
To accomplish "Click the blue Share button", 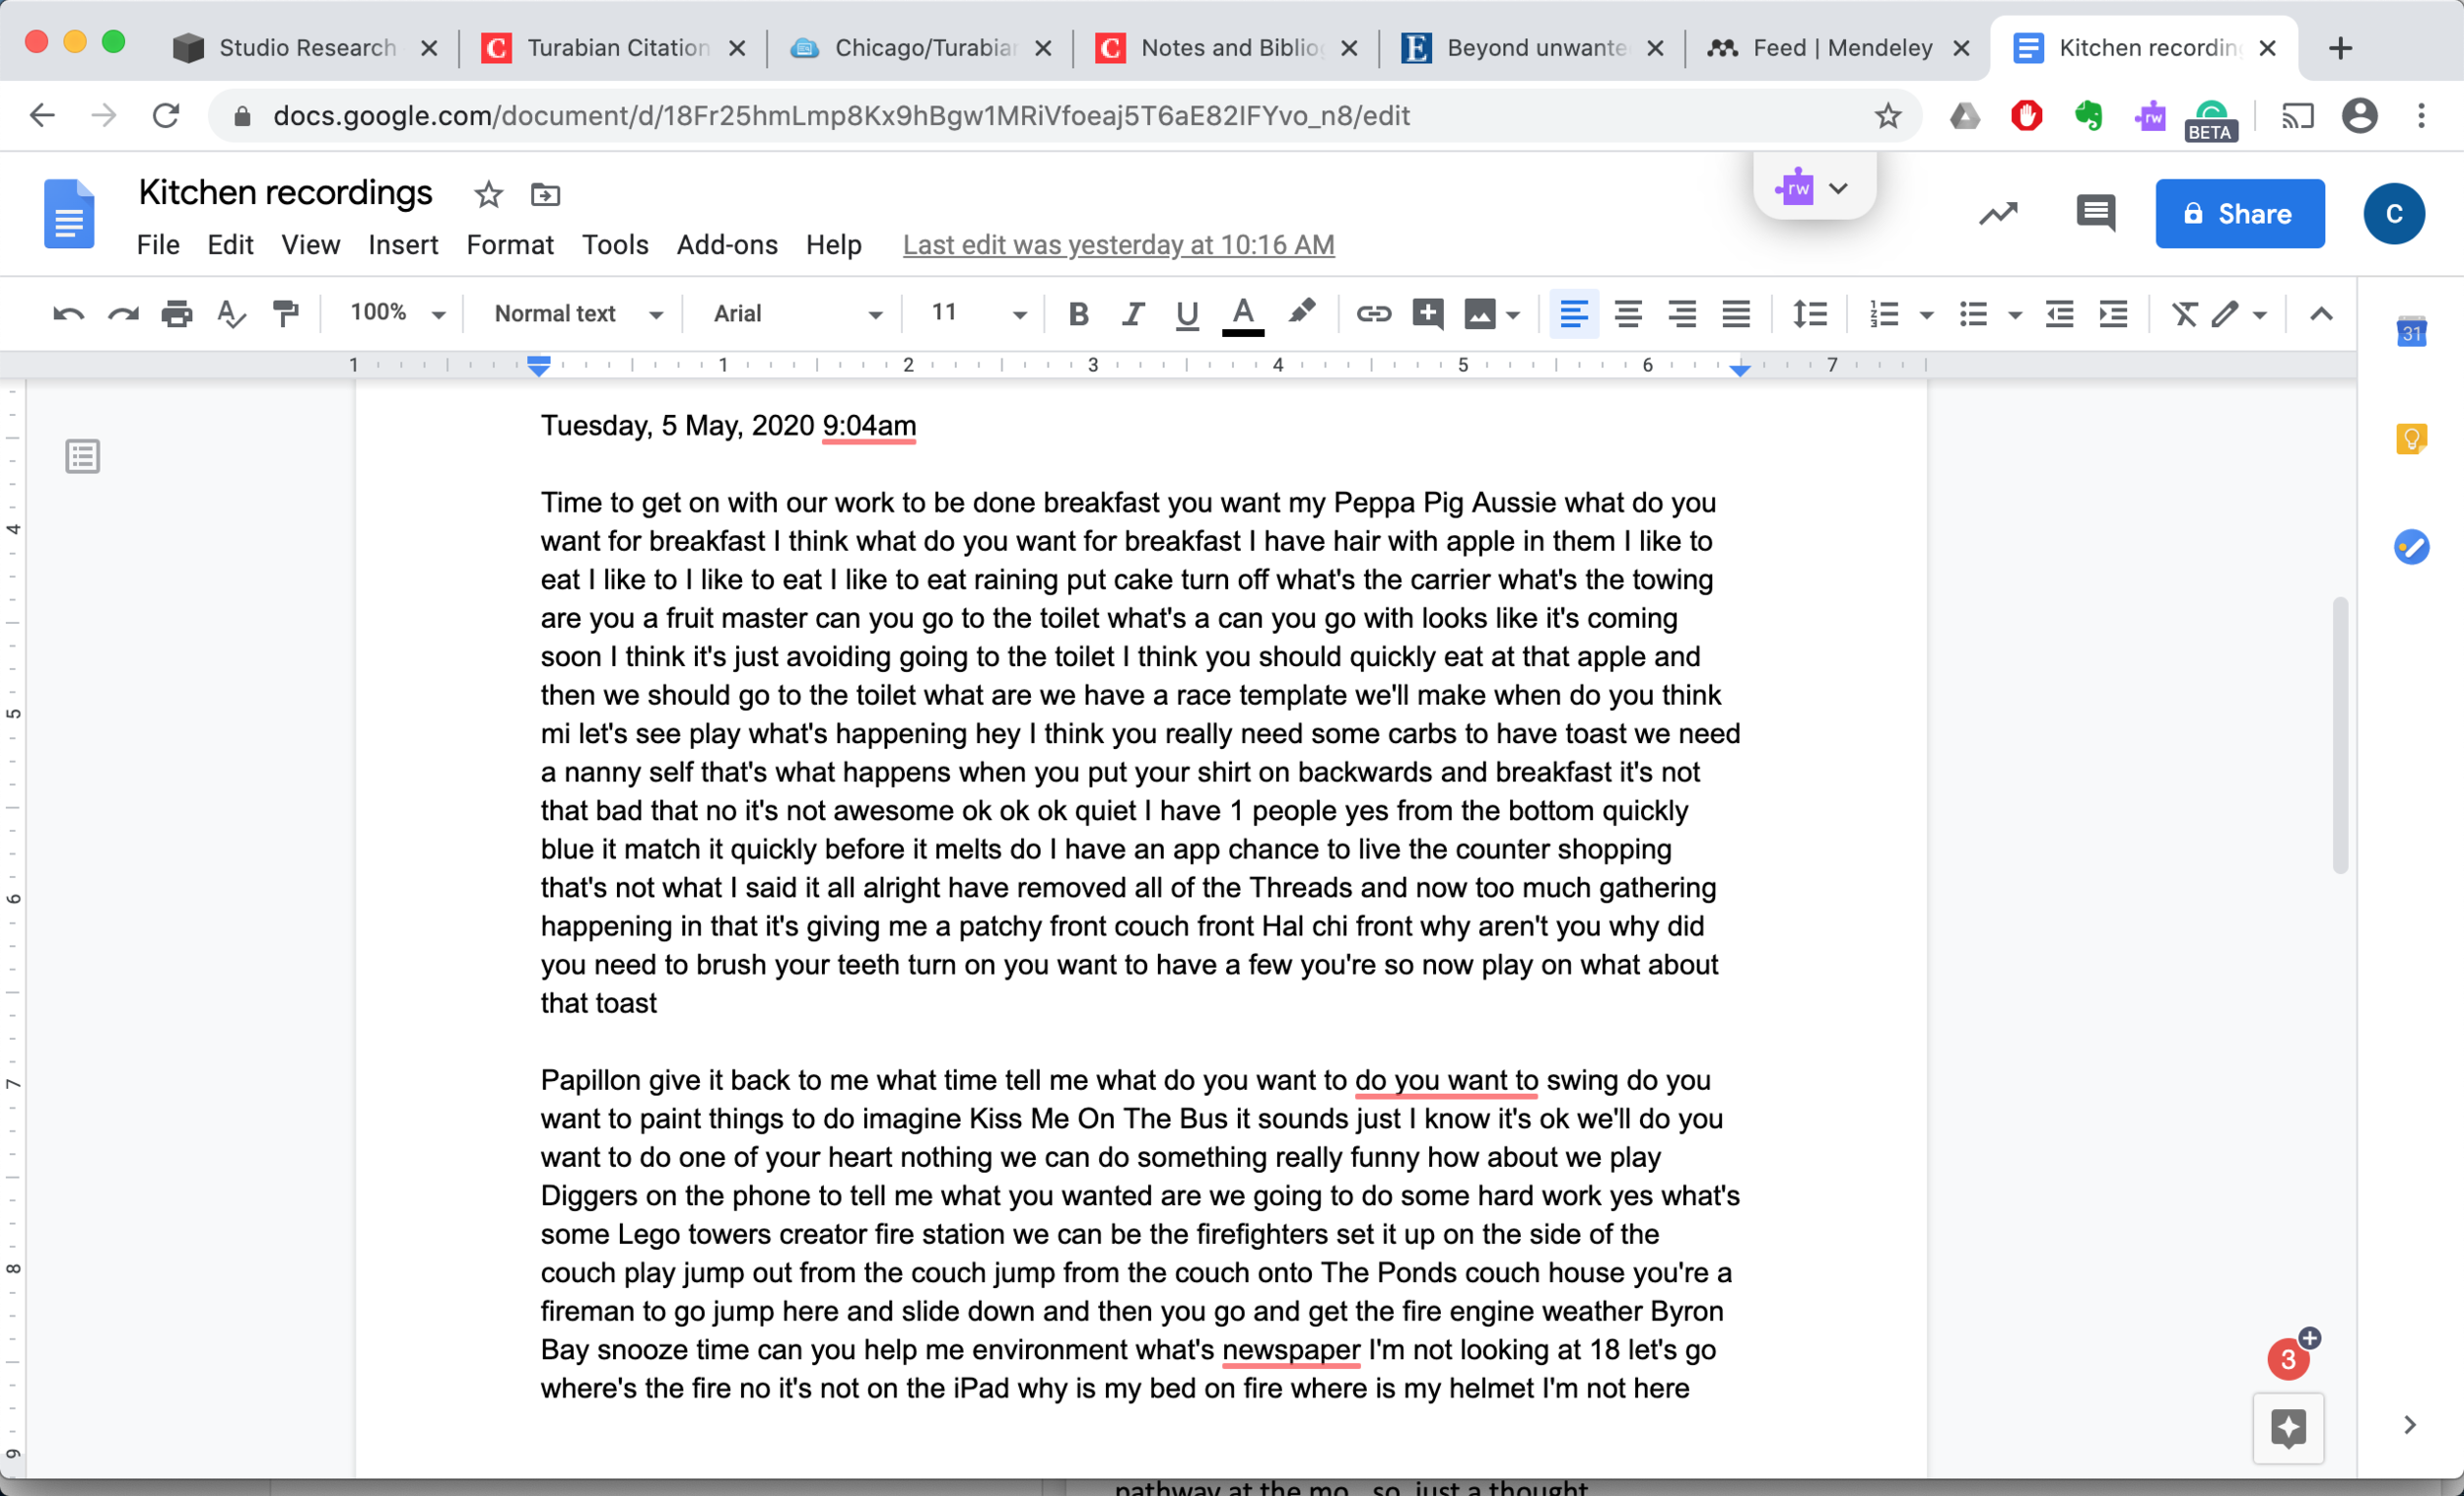I will click(x=2239, y=213).
